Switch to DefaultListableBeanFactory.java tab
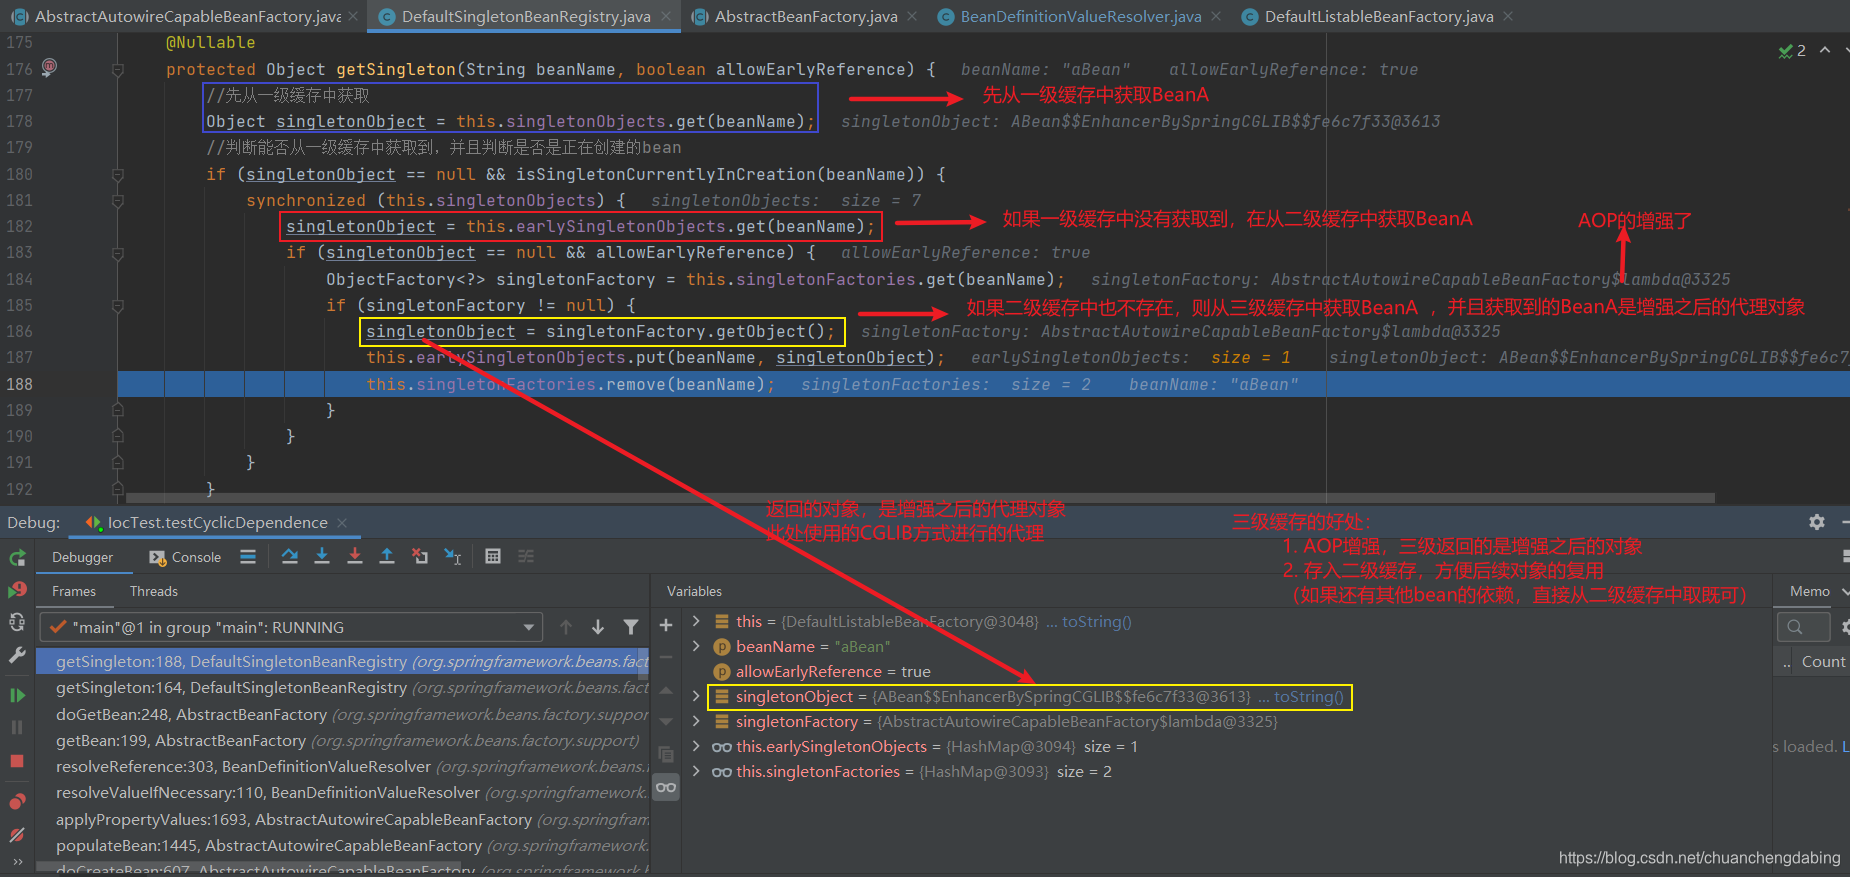The image size is (1850, 877). tap(1378, 16)
